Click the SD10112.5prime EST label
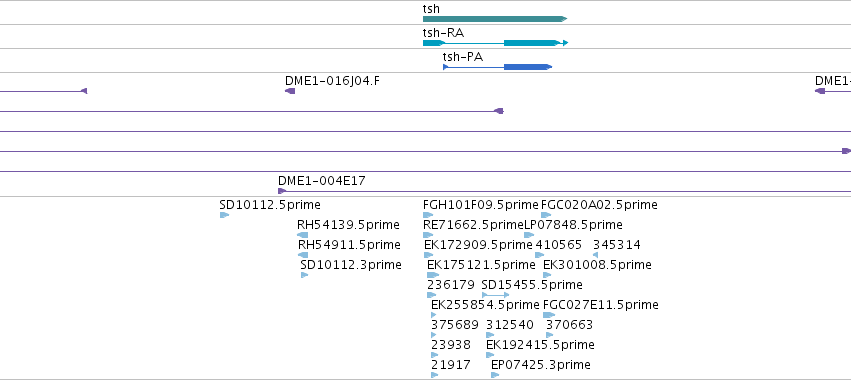 pos(270,205)
